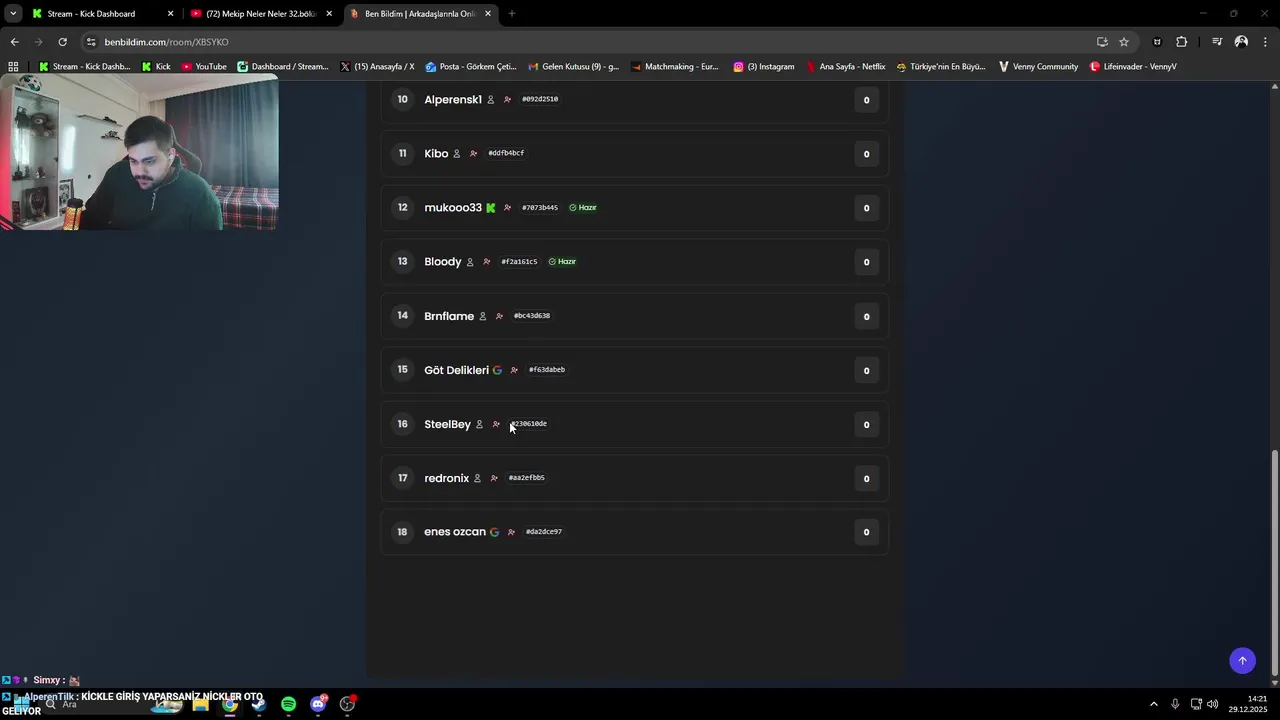
Task: Click the score box in Brnflame's row
Action: click(x=866, y=316)
